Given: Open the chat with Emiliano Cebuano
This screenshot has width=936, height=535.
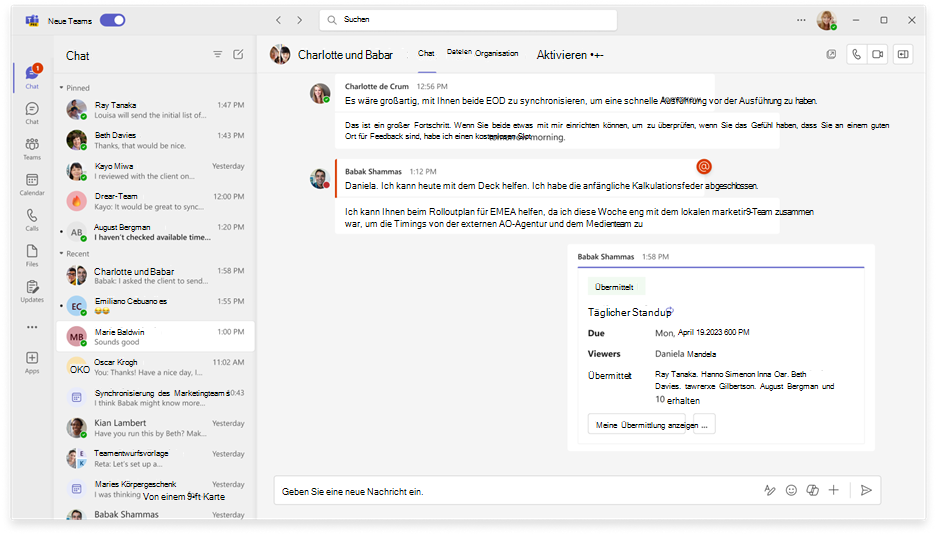Looking at the screenshot, I should coord(155,306).
